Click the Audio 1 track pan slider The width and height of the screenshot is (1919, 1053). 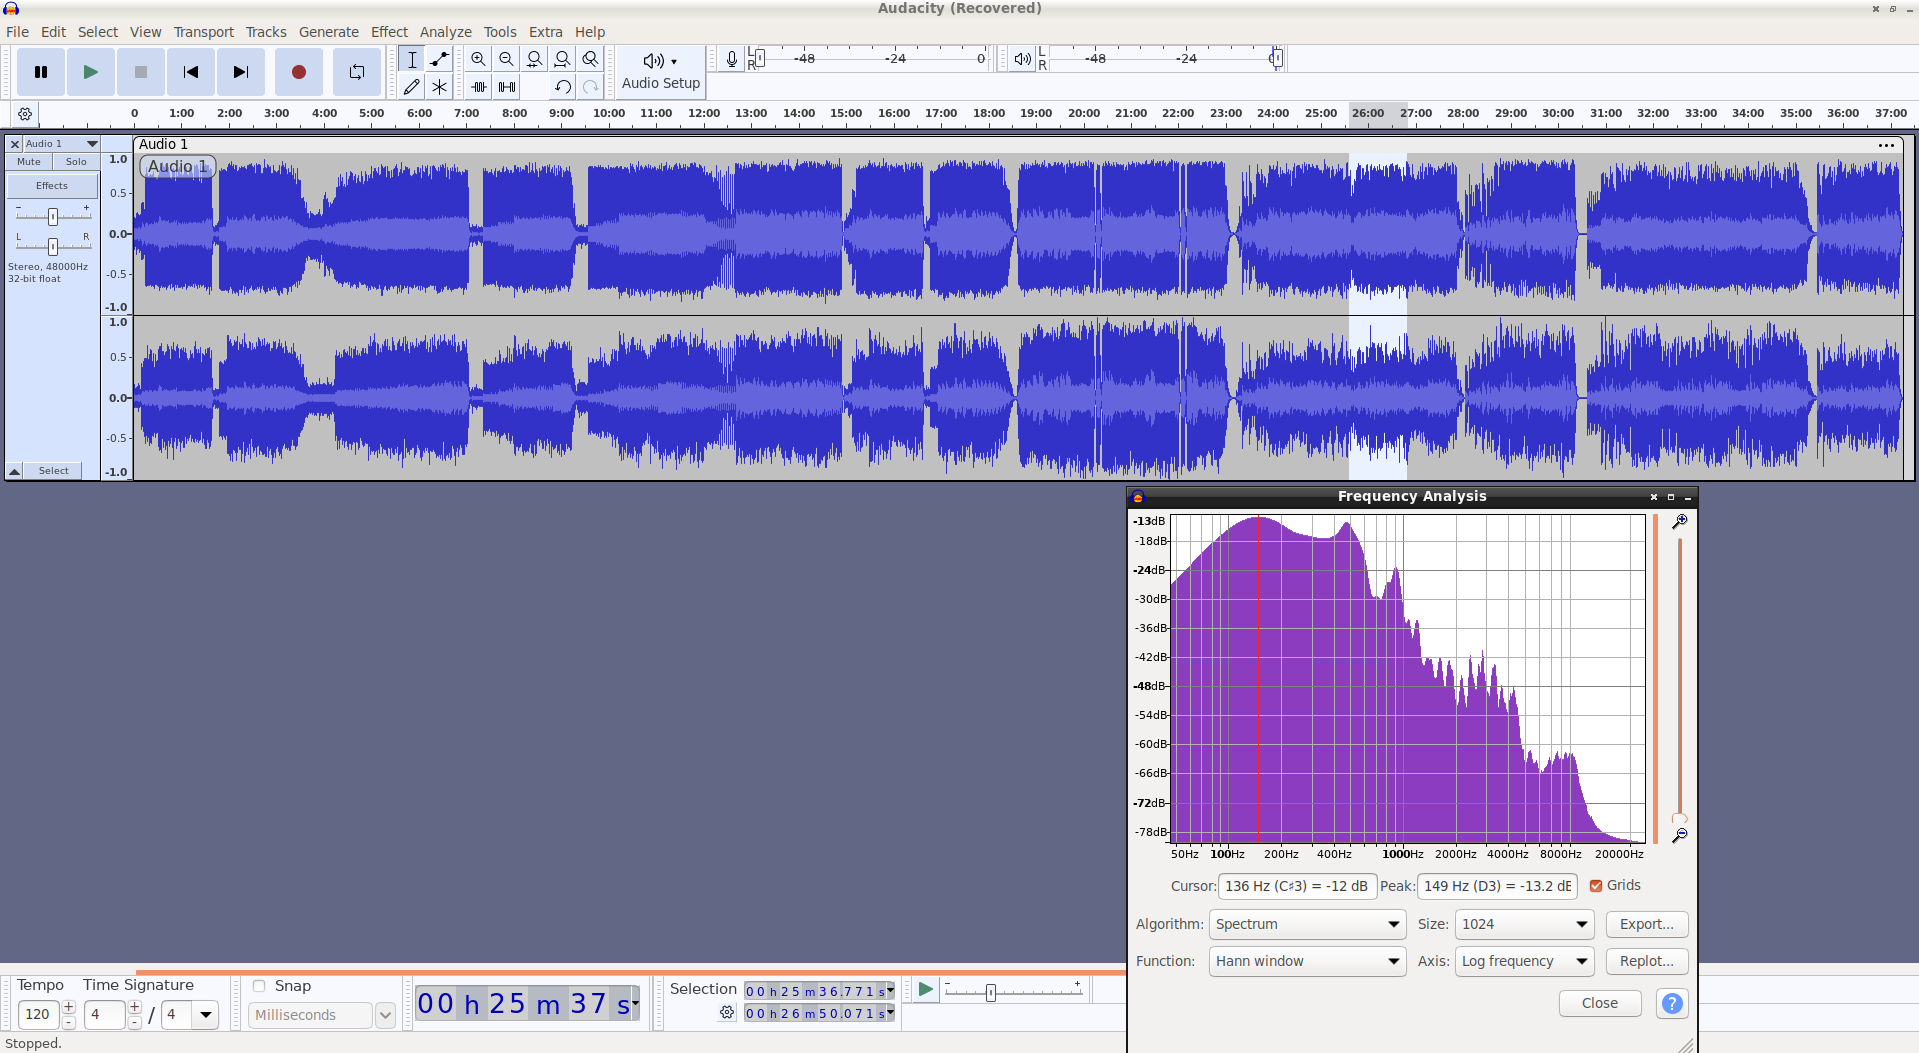pos(53,245)
